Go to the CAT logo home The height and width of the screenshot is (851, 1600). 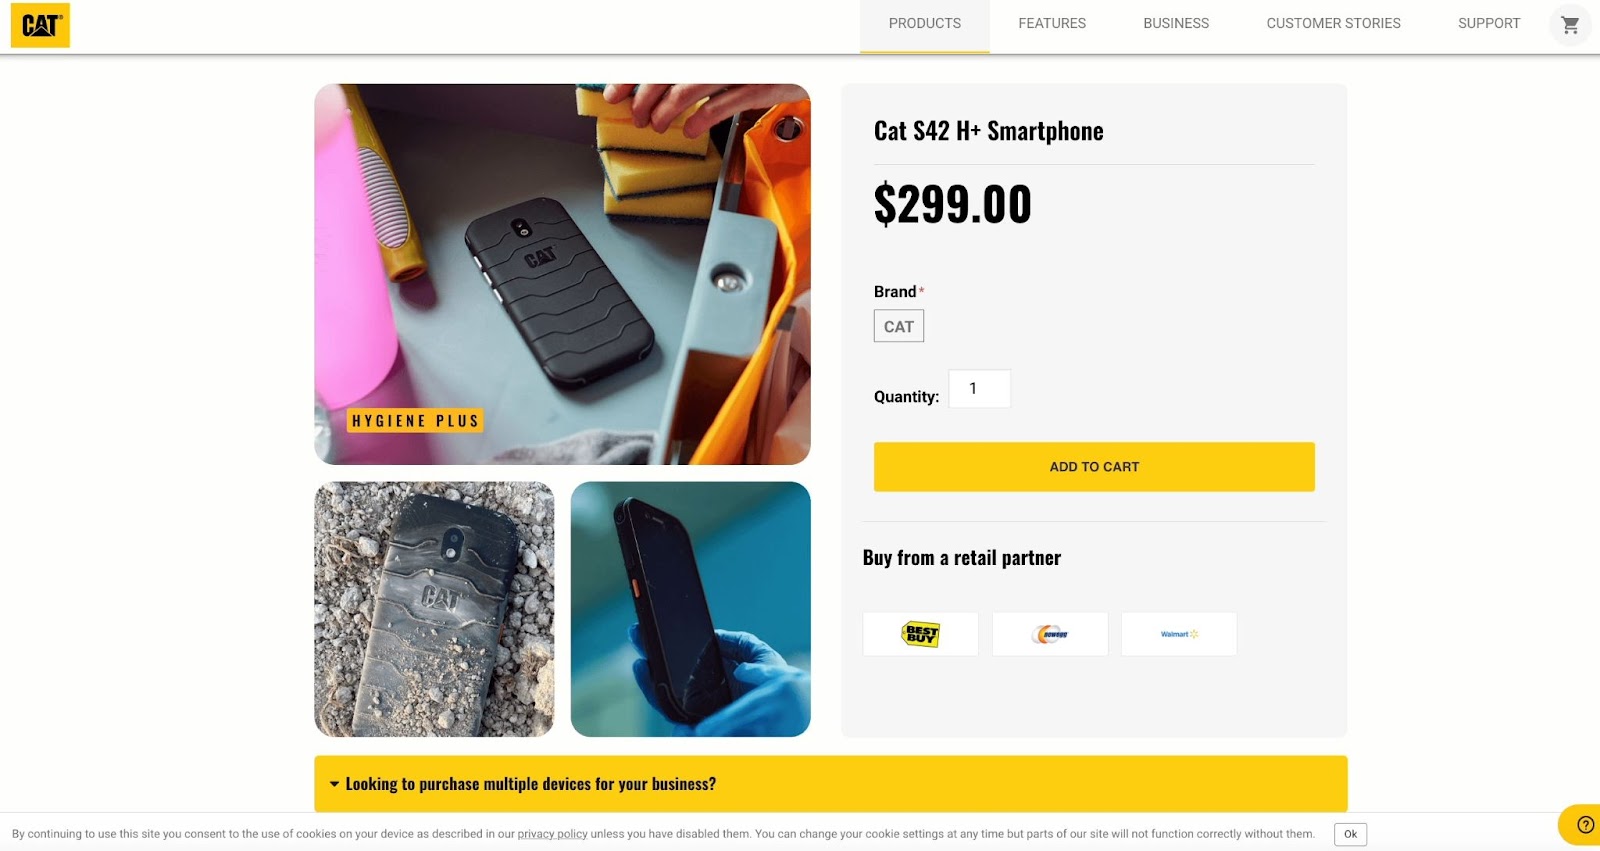tap(40, 25)
